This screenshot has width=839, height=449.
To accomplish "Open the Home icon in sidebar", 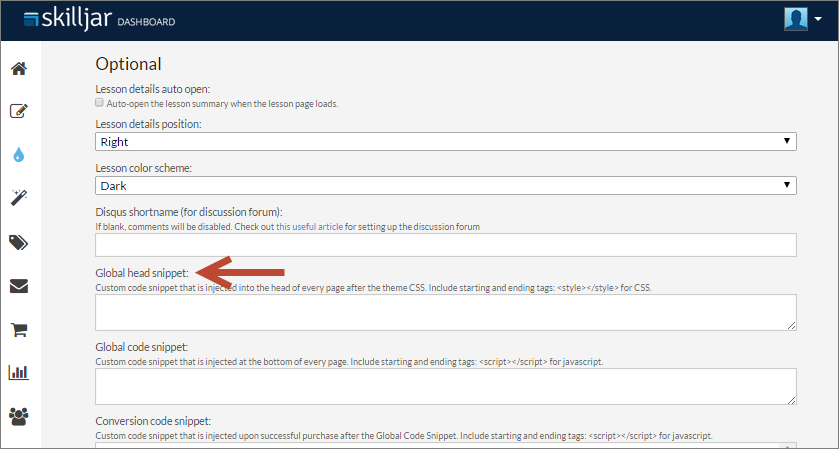I will coord(19,69).
